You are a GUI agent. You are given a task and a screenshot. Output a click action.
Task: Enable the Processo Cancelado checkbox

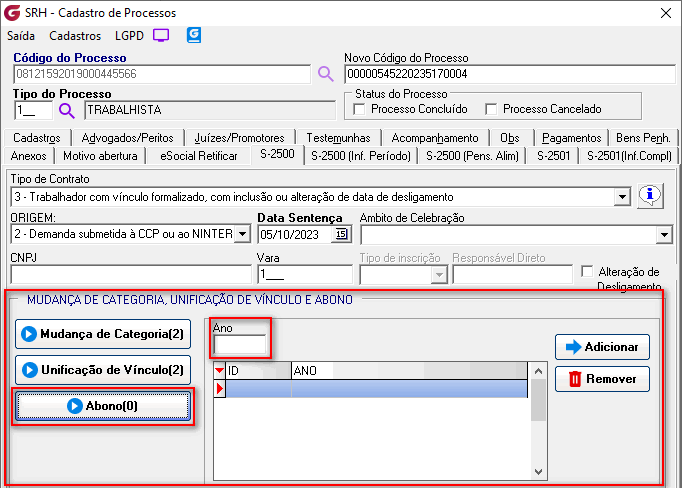[x=491, y=109]
